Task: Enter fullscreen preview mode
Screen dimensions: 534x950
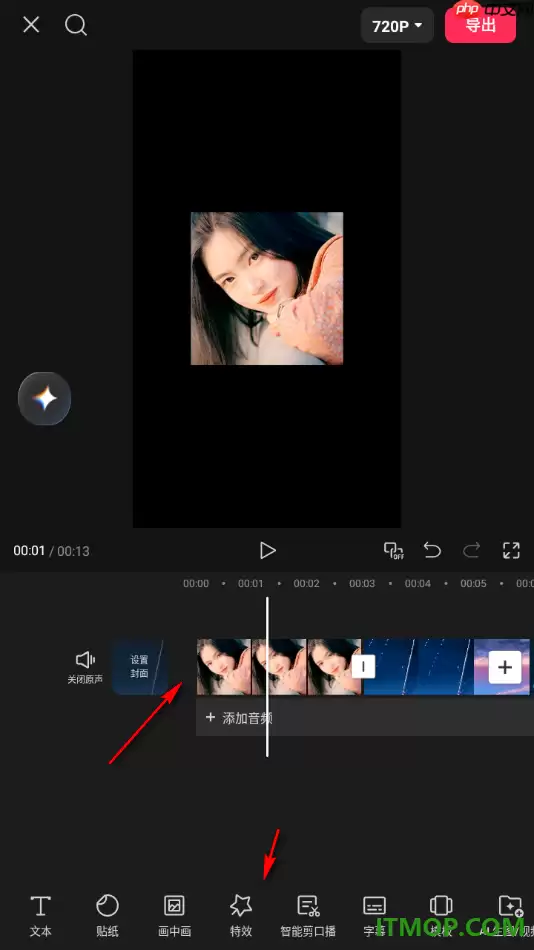Action: (x=511, y=550)
